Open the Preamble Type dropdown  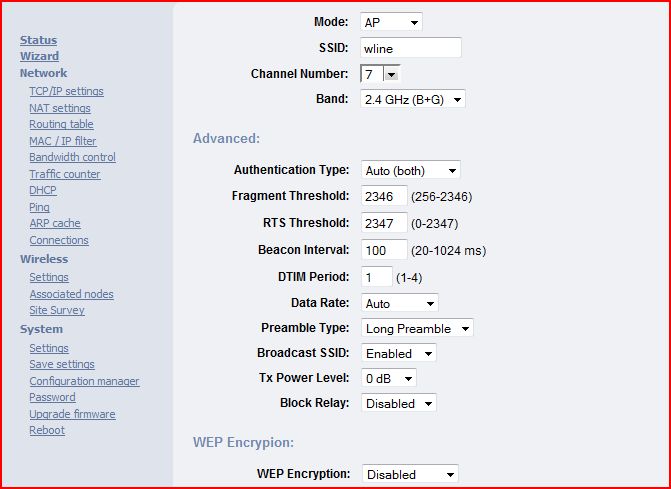tap(416, 329)
